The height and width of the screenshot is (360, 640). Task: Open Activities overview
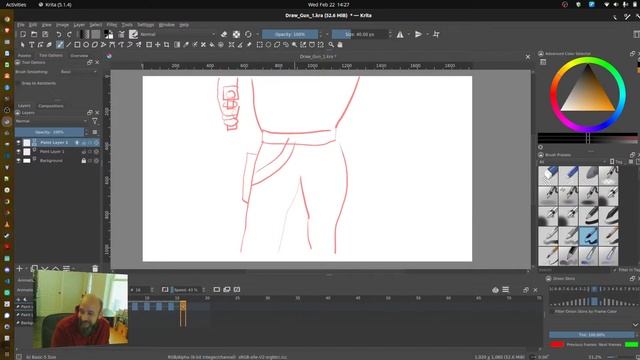tap(16, 5)
